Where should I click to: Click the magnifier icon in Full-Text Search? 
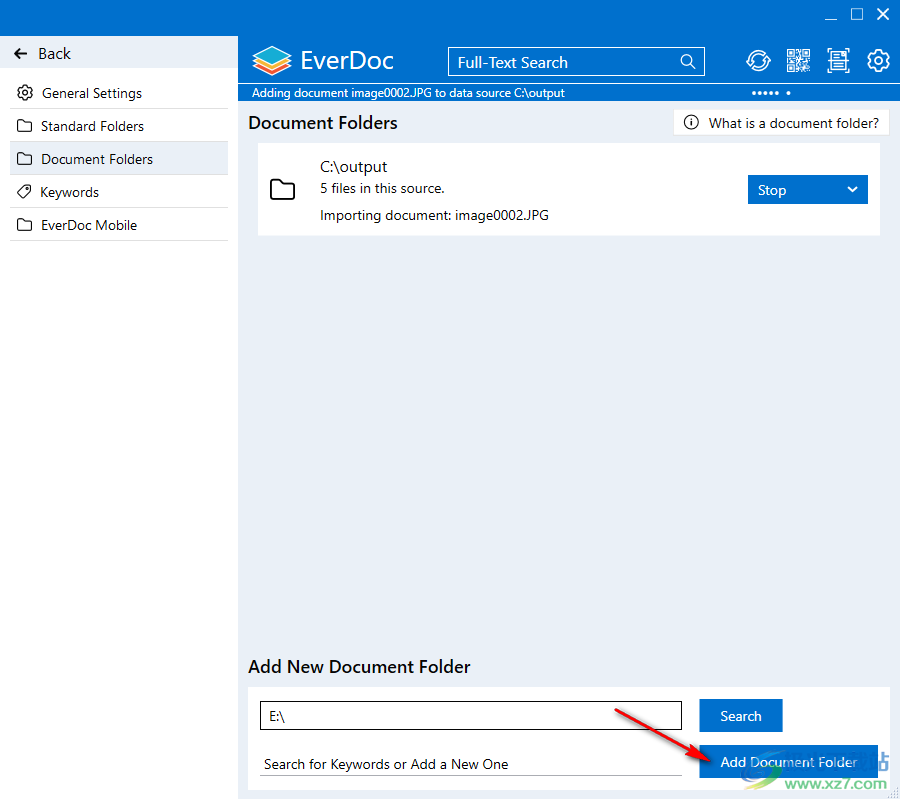(x=687, y=61)
